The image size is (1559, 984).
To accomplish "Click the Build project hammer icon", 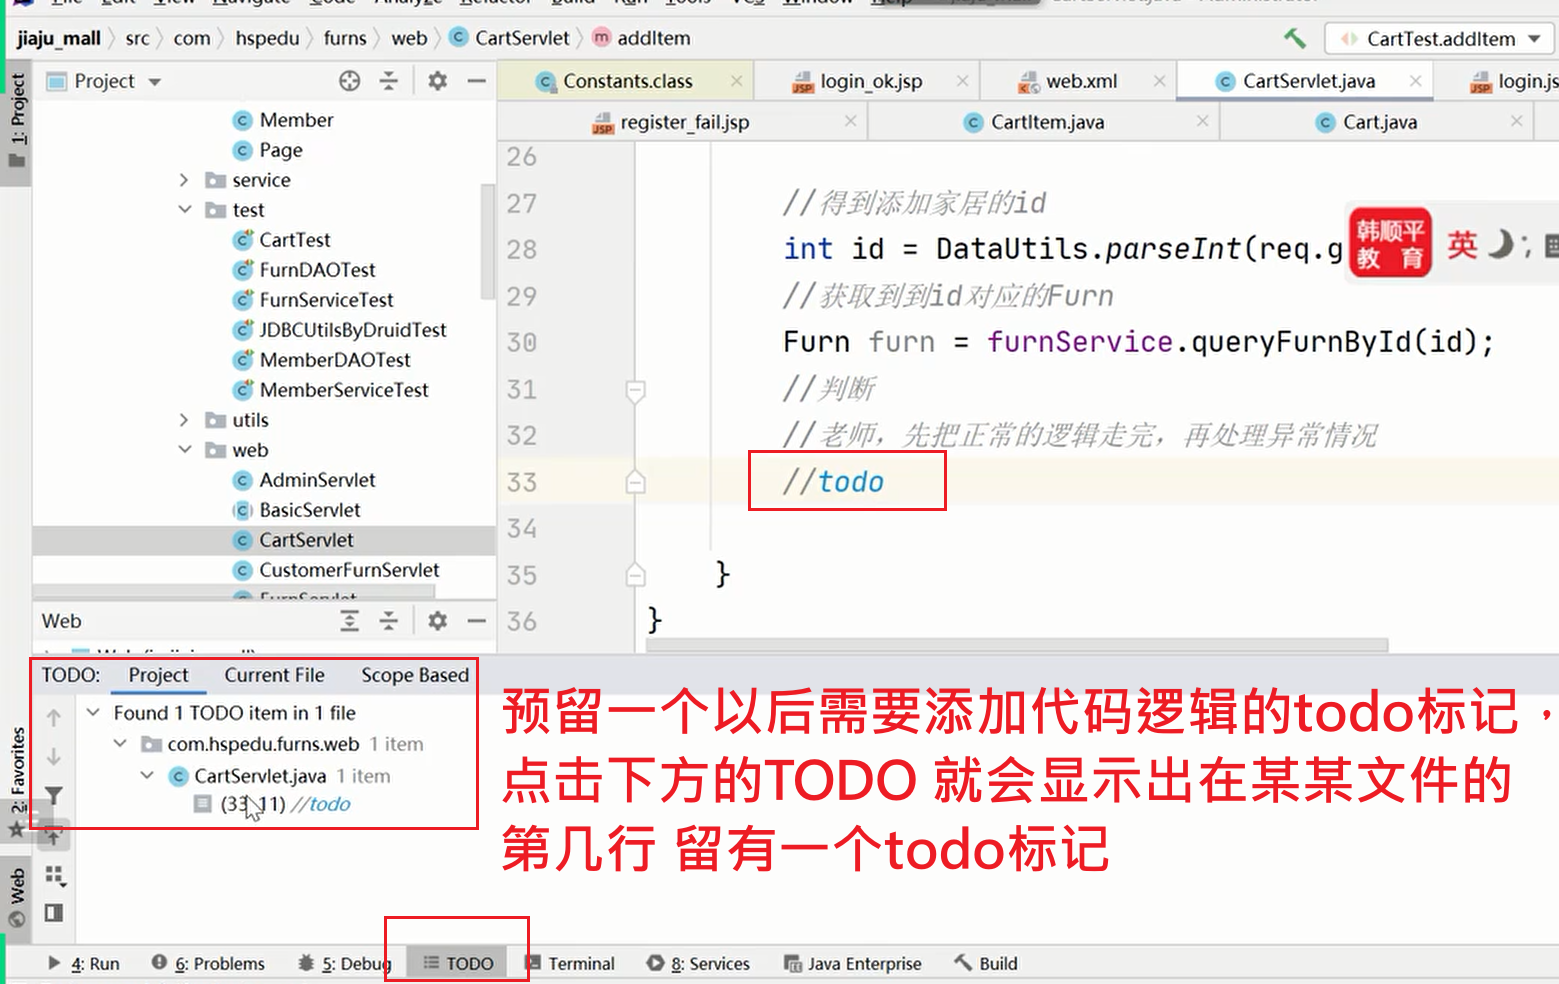I will tap(1294, 38).
